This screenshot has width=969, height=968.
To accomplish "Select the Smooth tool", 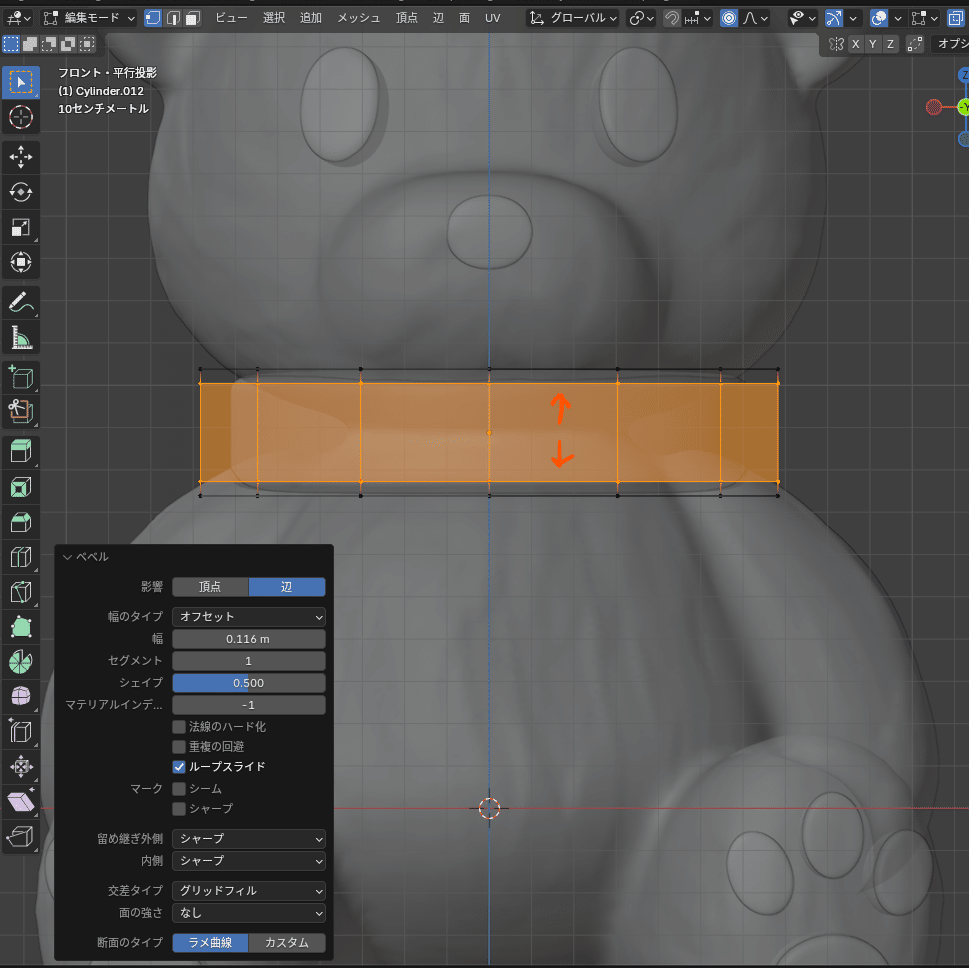I will [21, 697].
